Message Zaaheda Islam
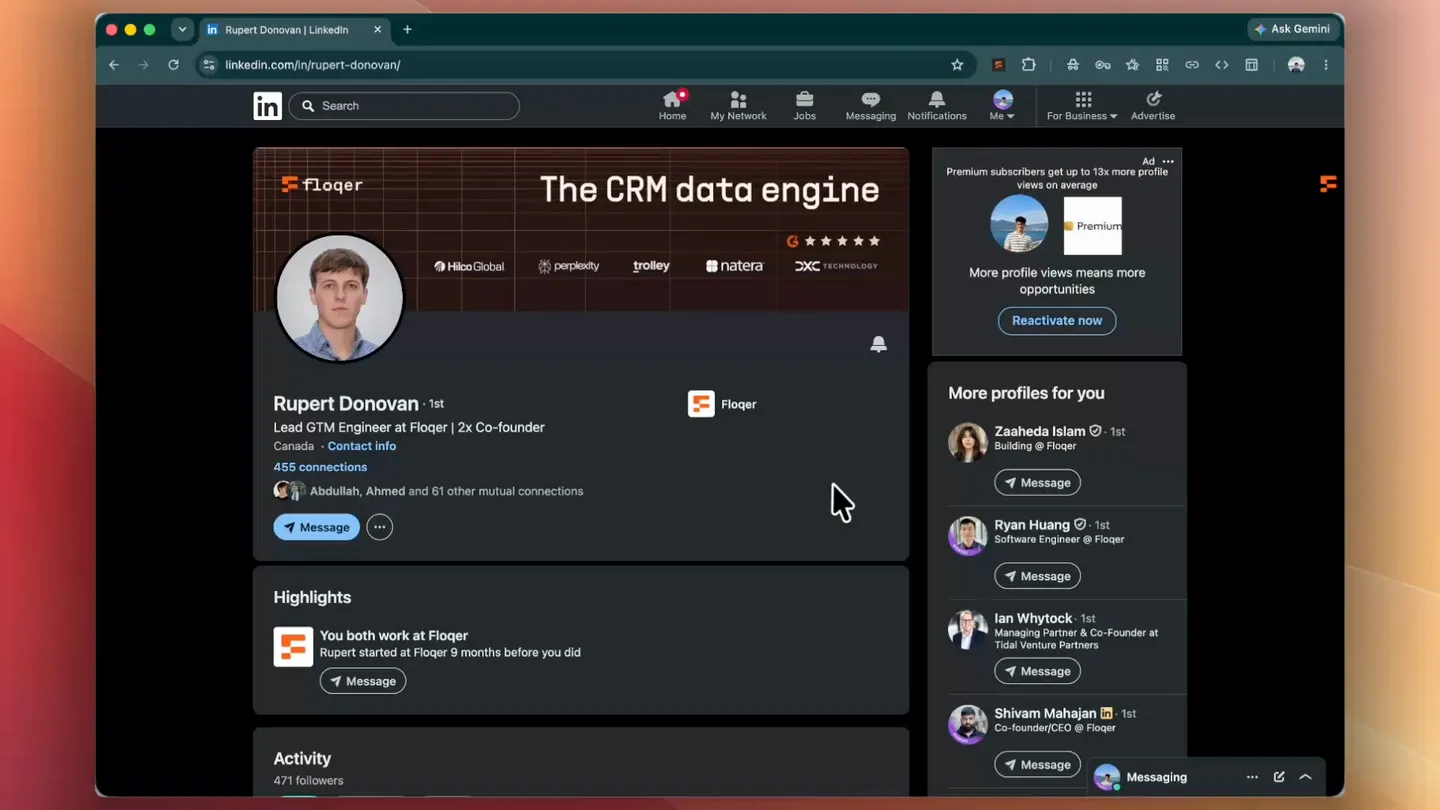The height and width of the screenshot is (810, 1440). pos(1037,483)
